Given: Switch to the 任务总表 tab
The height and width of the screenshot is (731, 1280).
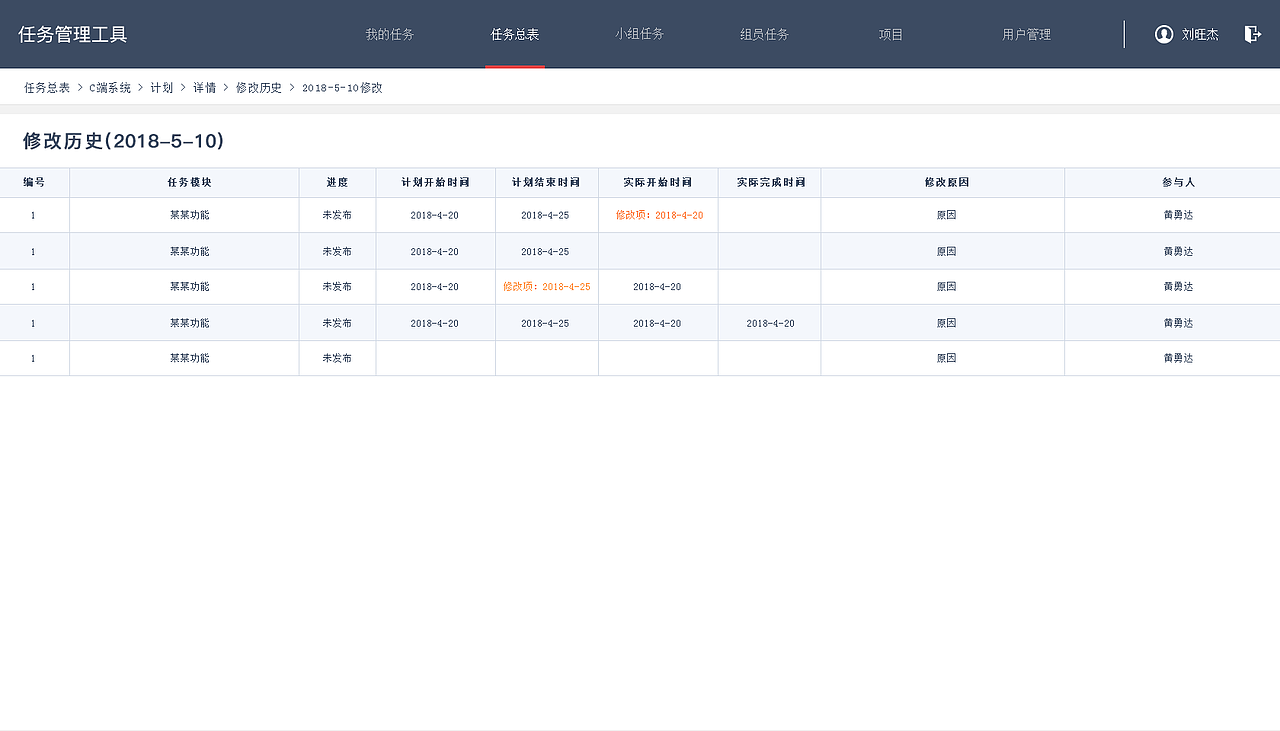Looking at the screenshot, I should click(515, 33).
